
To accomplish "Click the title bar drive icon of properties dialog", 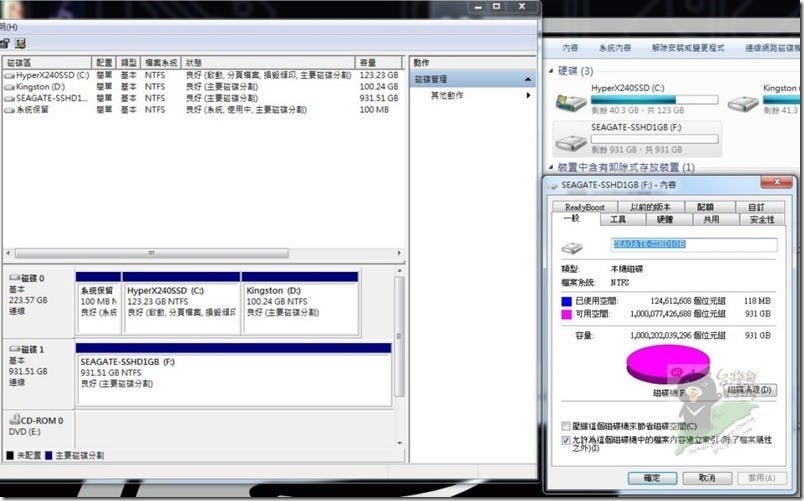I will tap(553, 185).
